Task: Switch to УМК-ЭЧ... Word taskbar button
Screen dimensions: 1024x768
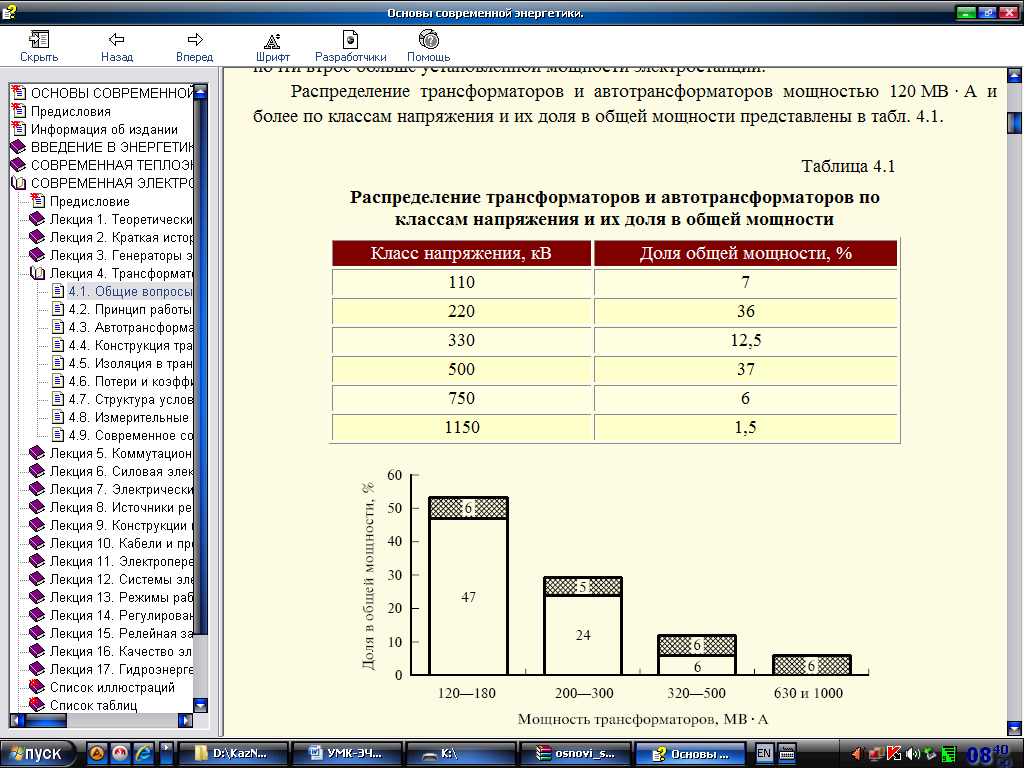Action: [x=346, y=754]
